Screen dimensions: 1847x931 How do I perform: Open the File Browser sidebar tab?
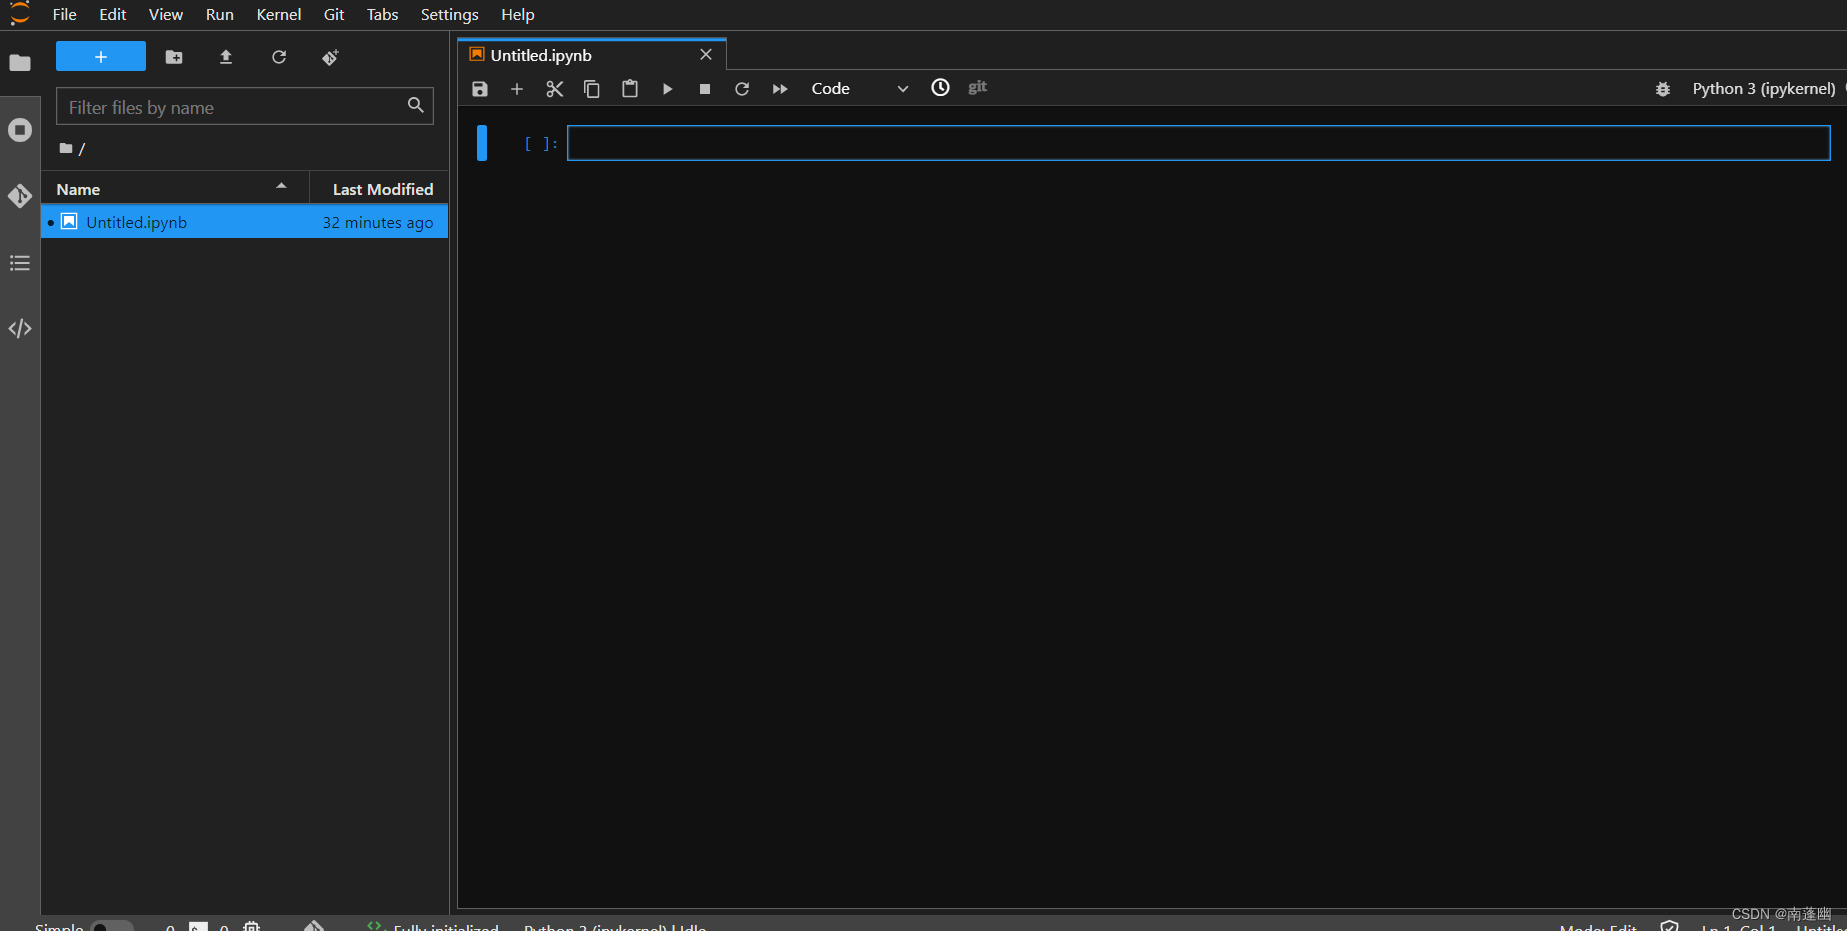(x=20, y=63)
